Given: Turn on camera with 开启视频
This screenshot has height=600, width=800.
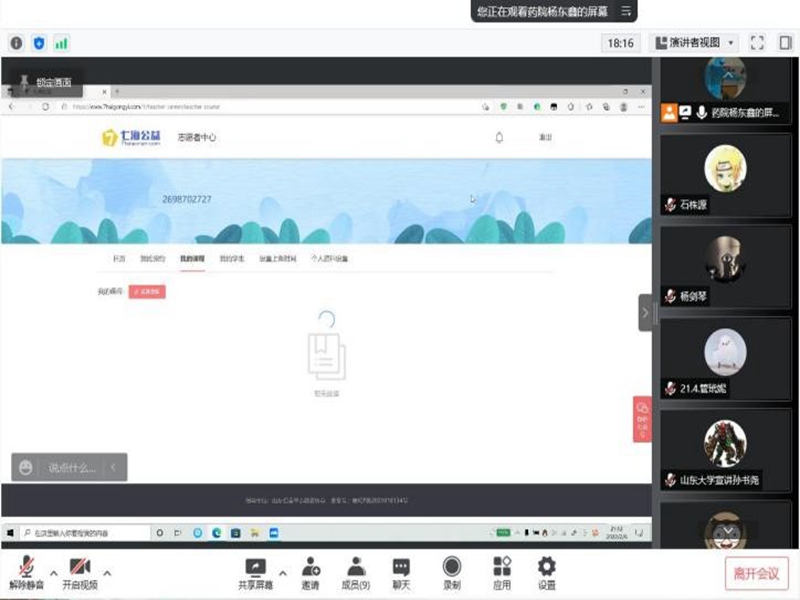Looking at the screenshot, I should click(x=79, y=572).
